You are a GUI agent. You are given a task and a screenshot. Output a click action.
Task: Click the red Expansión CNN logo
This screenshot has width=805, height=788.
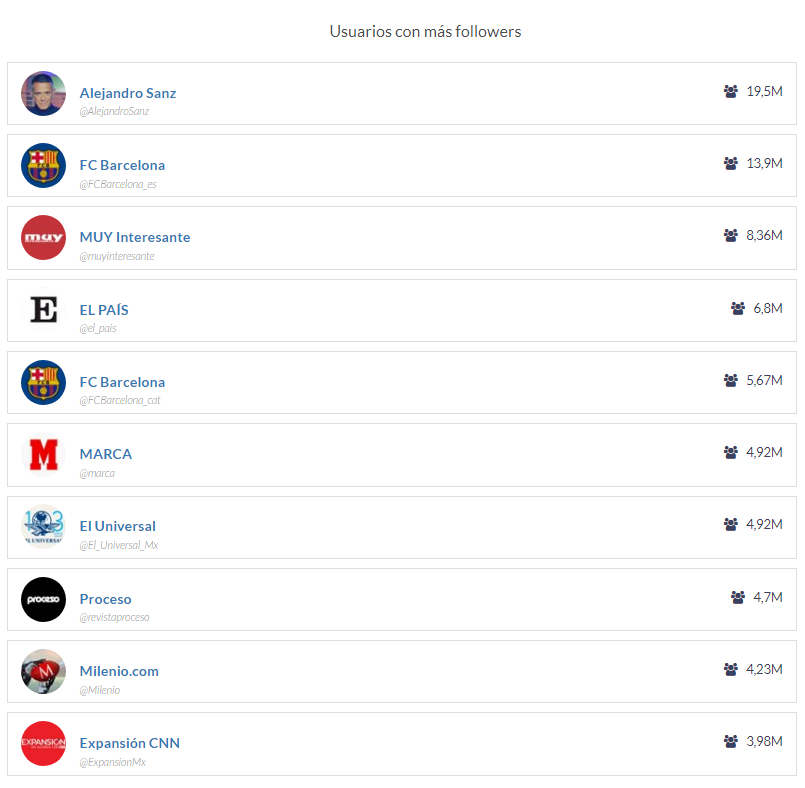pyautogui.click(x=43, y=743)
